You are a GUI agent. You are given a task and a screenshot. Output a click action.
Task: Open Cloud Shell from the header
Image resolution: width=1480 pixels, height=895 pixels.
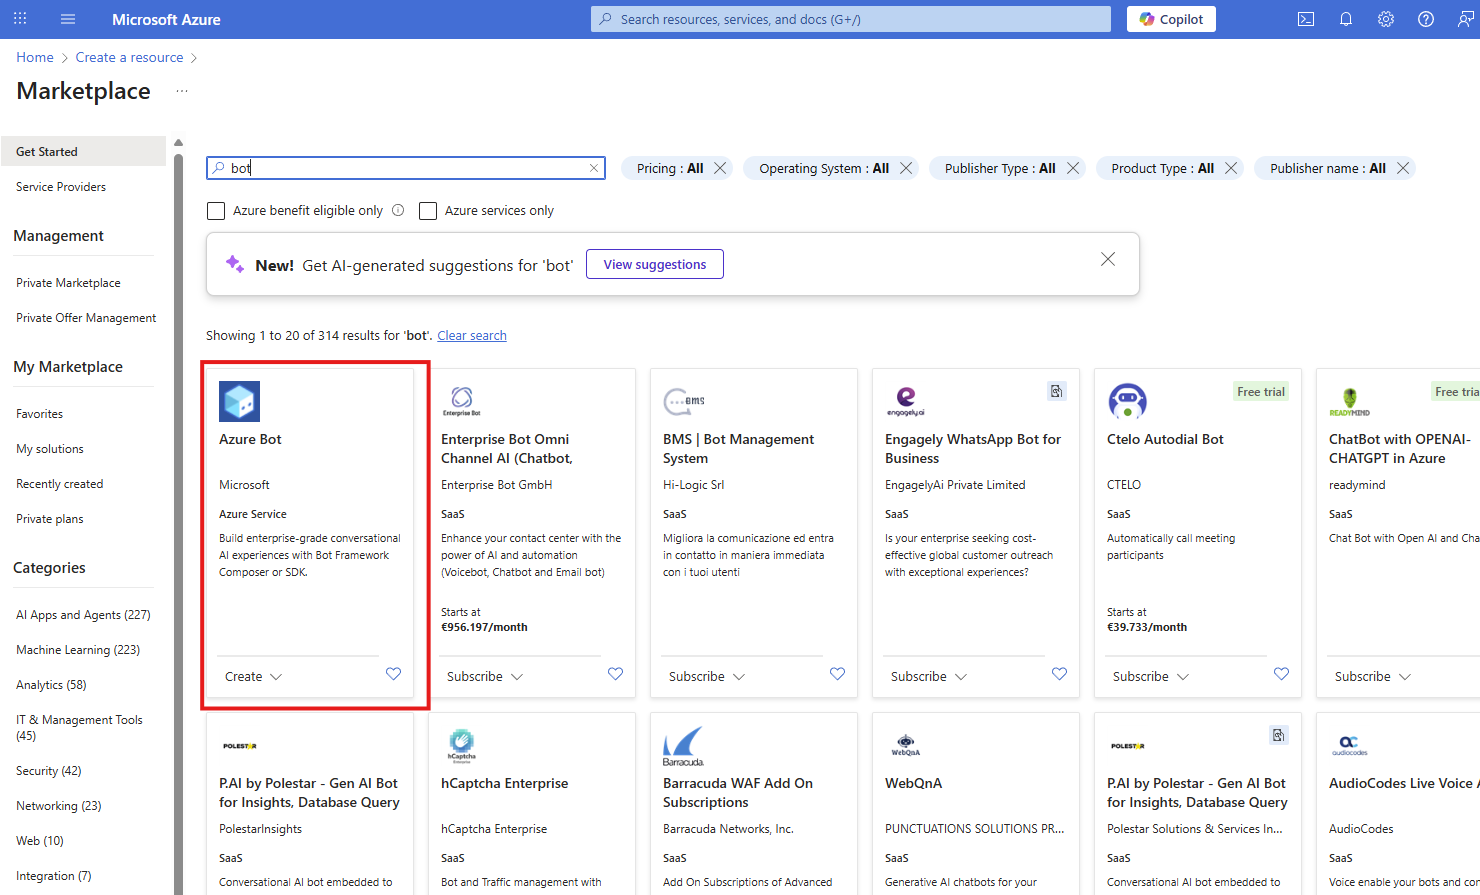pos(1306,19)
